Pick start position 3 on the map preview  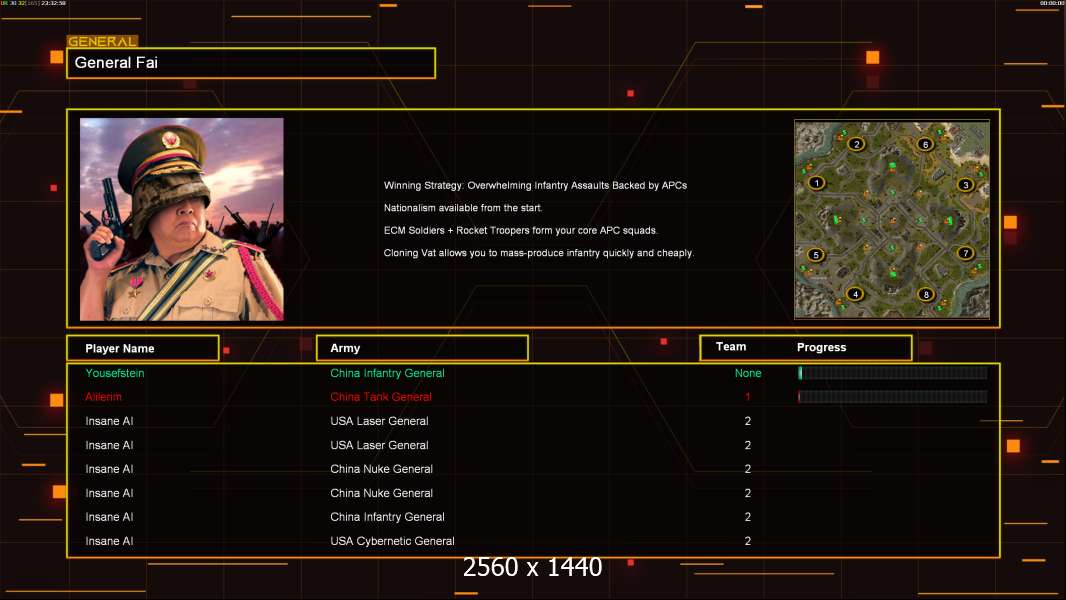(x=965, y=184)
